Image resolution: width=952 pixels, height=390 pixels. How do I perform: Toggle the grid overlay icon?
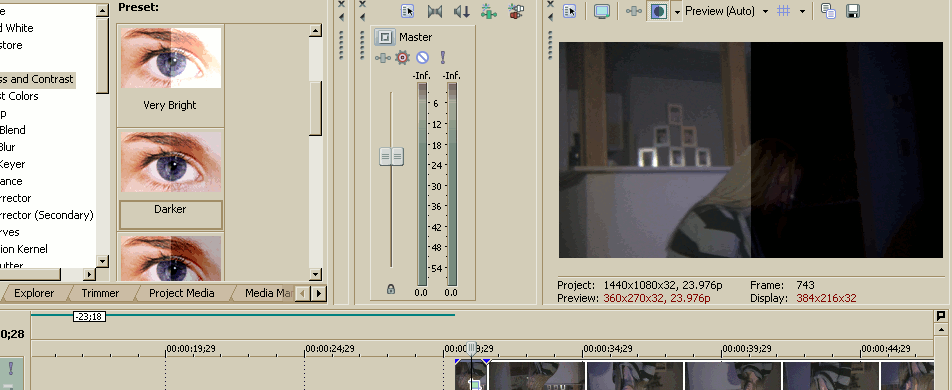click(784, 11)
